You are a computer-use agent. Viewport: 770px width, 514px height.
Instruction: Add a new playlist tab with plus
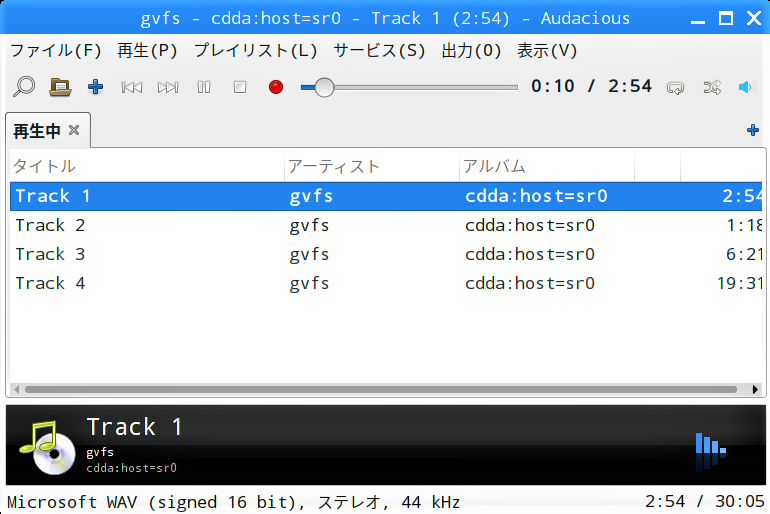[x=753, y=130]
